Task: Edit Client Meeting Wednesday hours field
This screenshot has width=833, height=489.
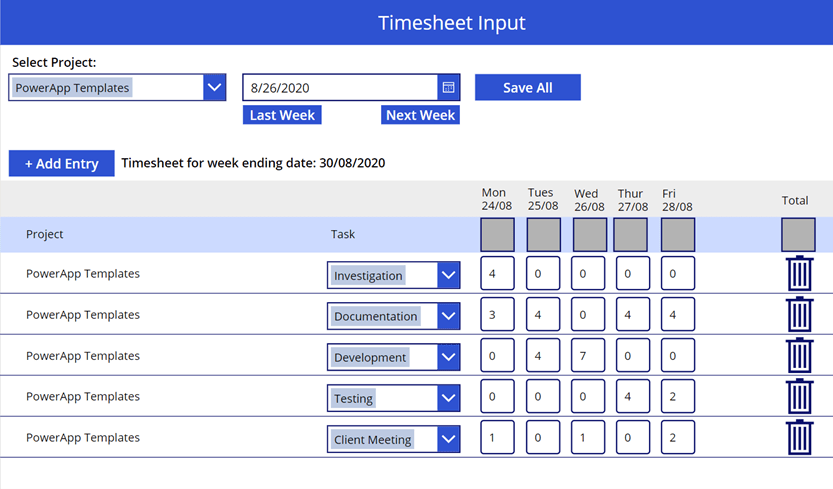Action: [588, 437]
